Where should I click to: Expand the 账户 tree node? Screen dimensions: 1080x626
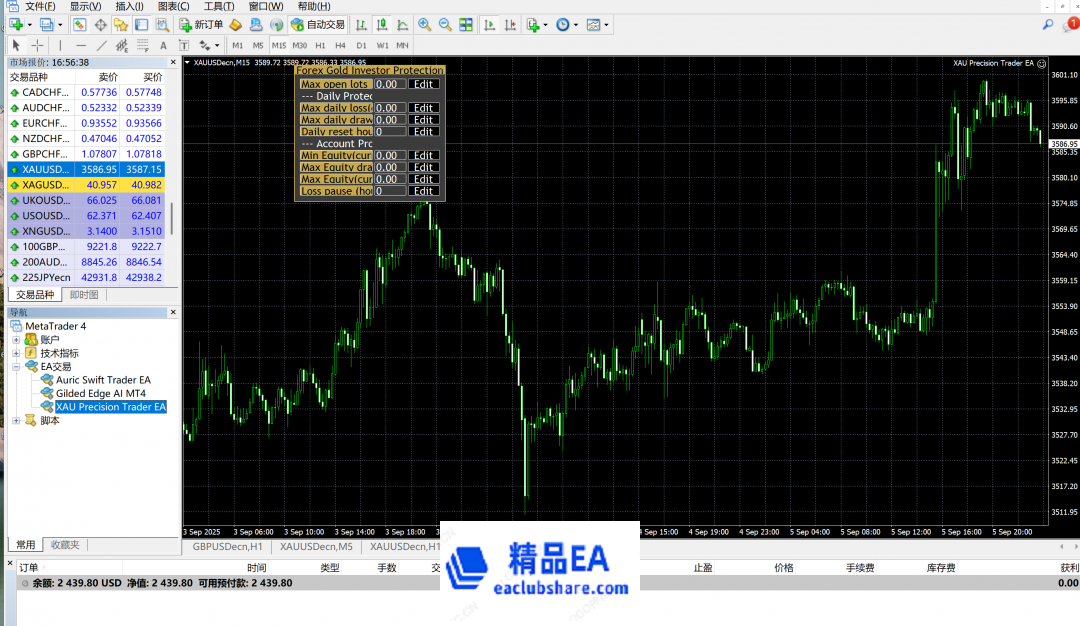17,340
